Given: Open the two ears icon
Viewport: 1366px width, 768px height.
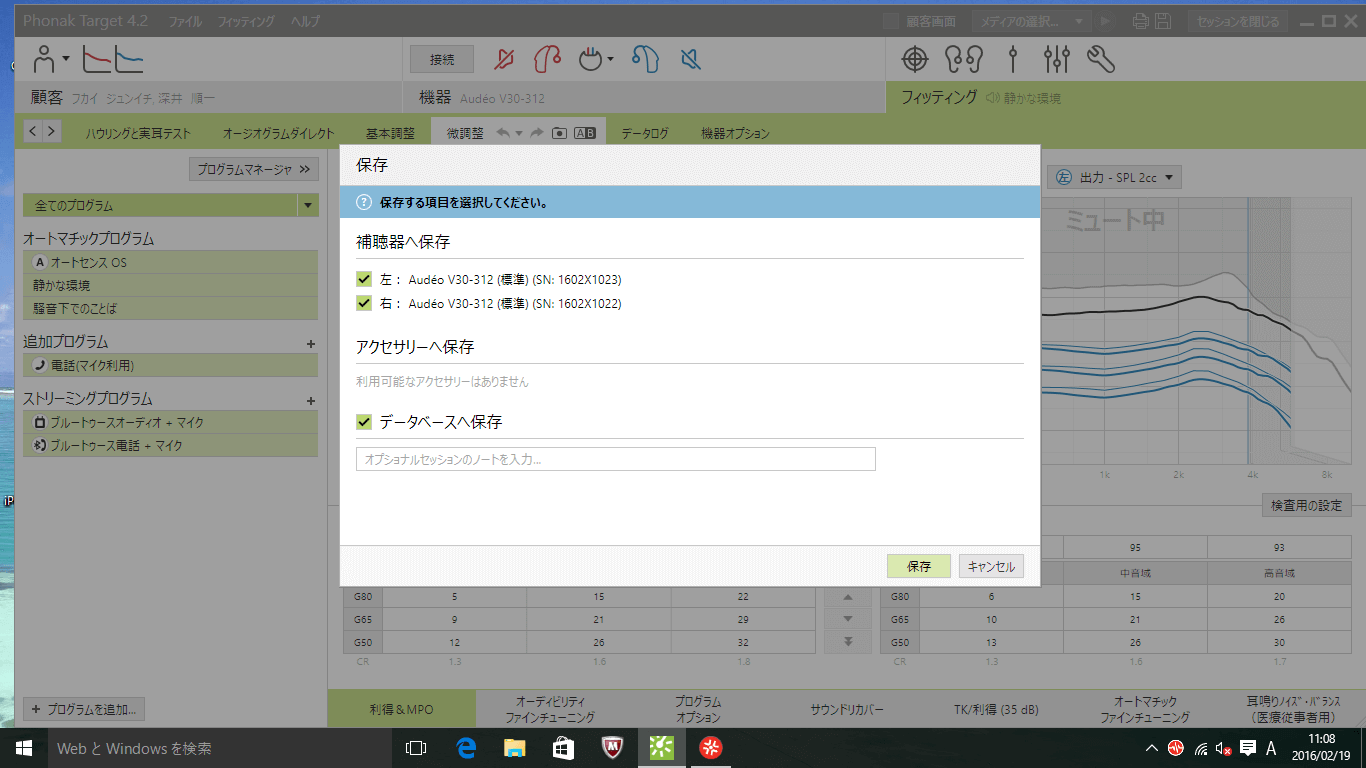Looking at the screenshot, I should [964, 60].
